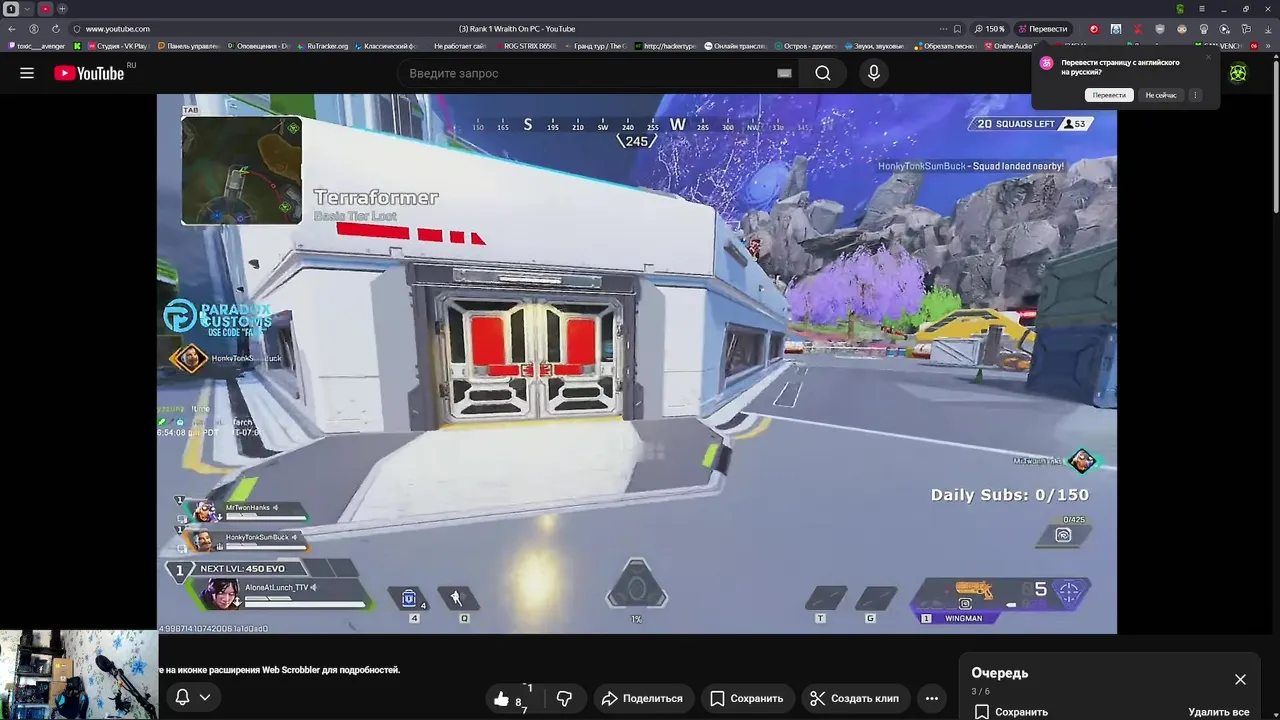Go to the YouTube home logo
This screenshot has height=720, width=1280.
89,73
